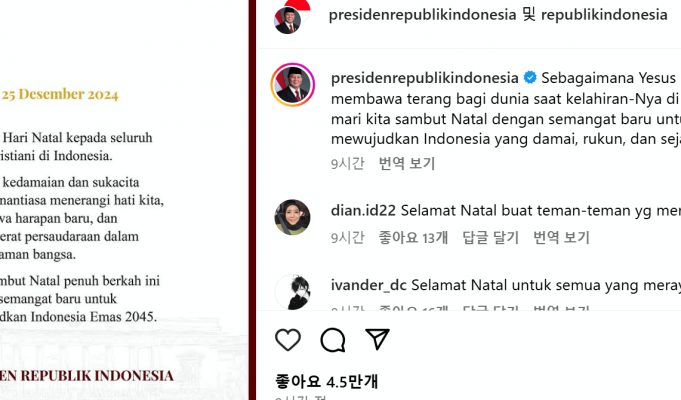Show translation under the caption
Image resolution: width=681 pixels, height=400 pixels.
click(407, 164)
